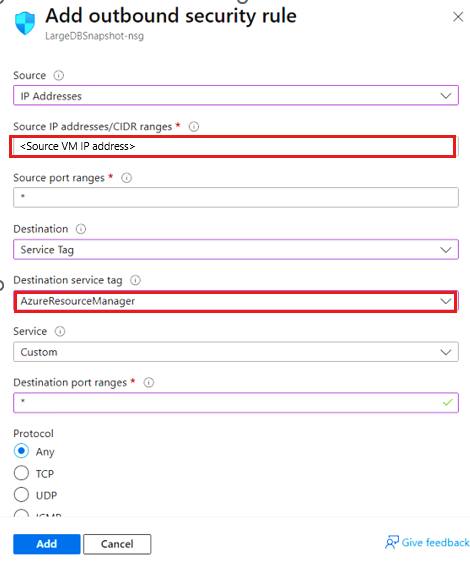This screenshot has width=470, height=564.
Task: Select the Any protocol radio button
Action: (21, 451)
